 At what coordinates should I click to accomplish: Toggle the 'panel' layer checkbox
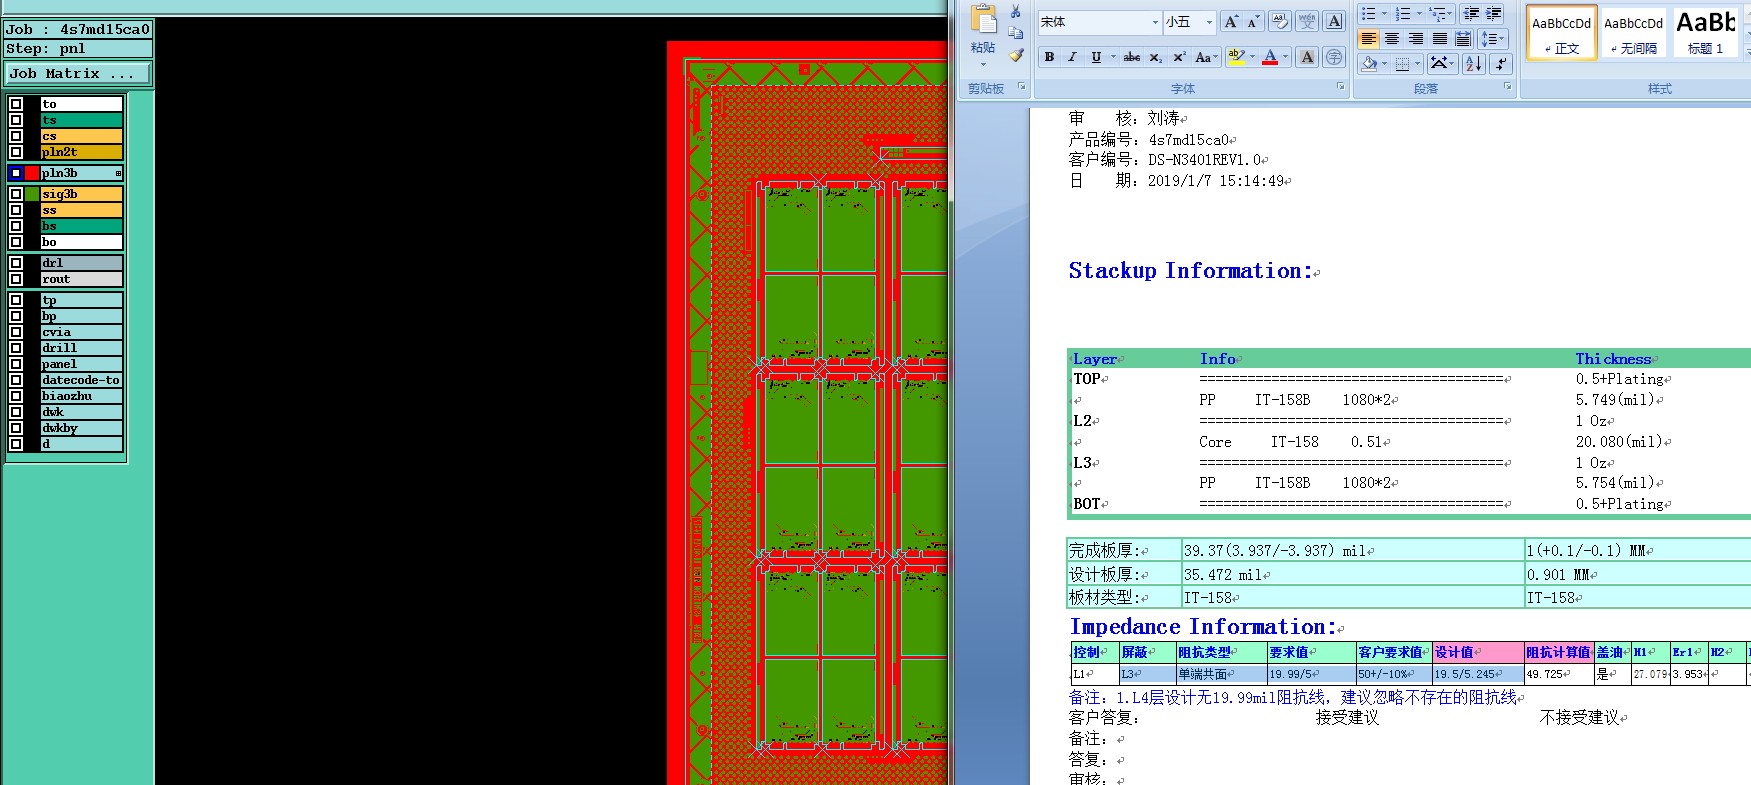(16, 364)
